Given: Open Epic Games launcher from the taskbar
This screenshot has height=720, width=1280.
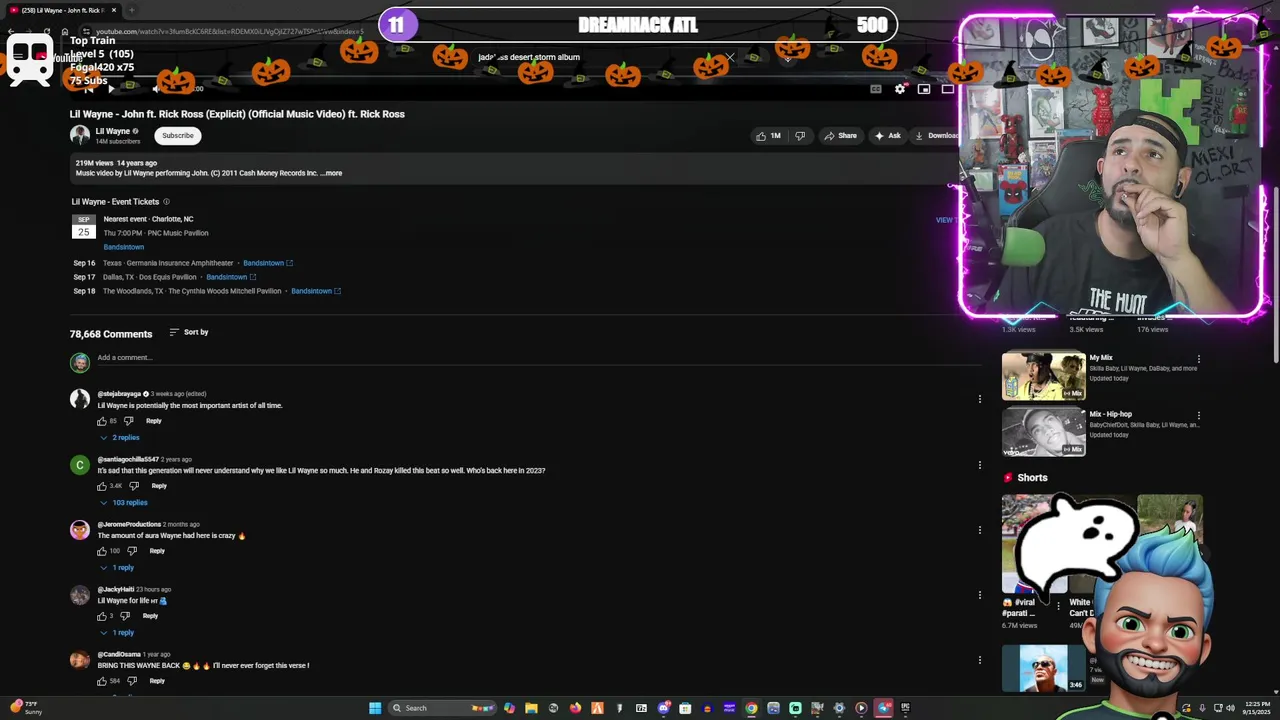Looking at the screenshot, I should pos(905,708).
